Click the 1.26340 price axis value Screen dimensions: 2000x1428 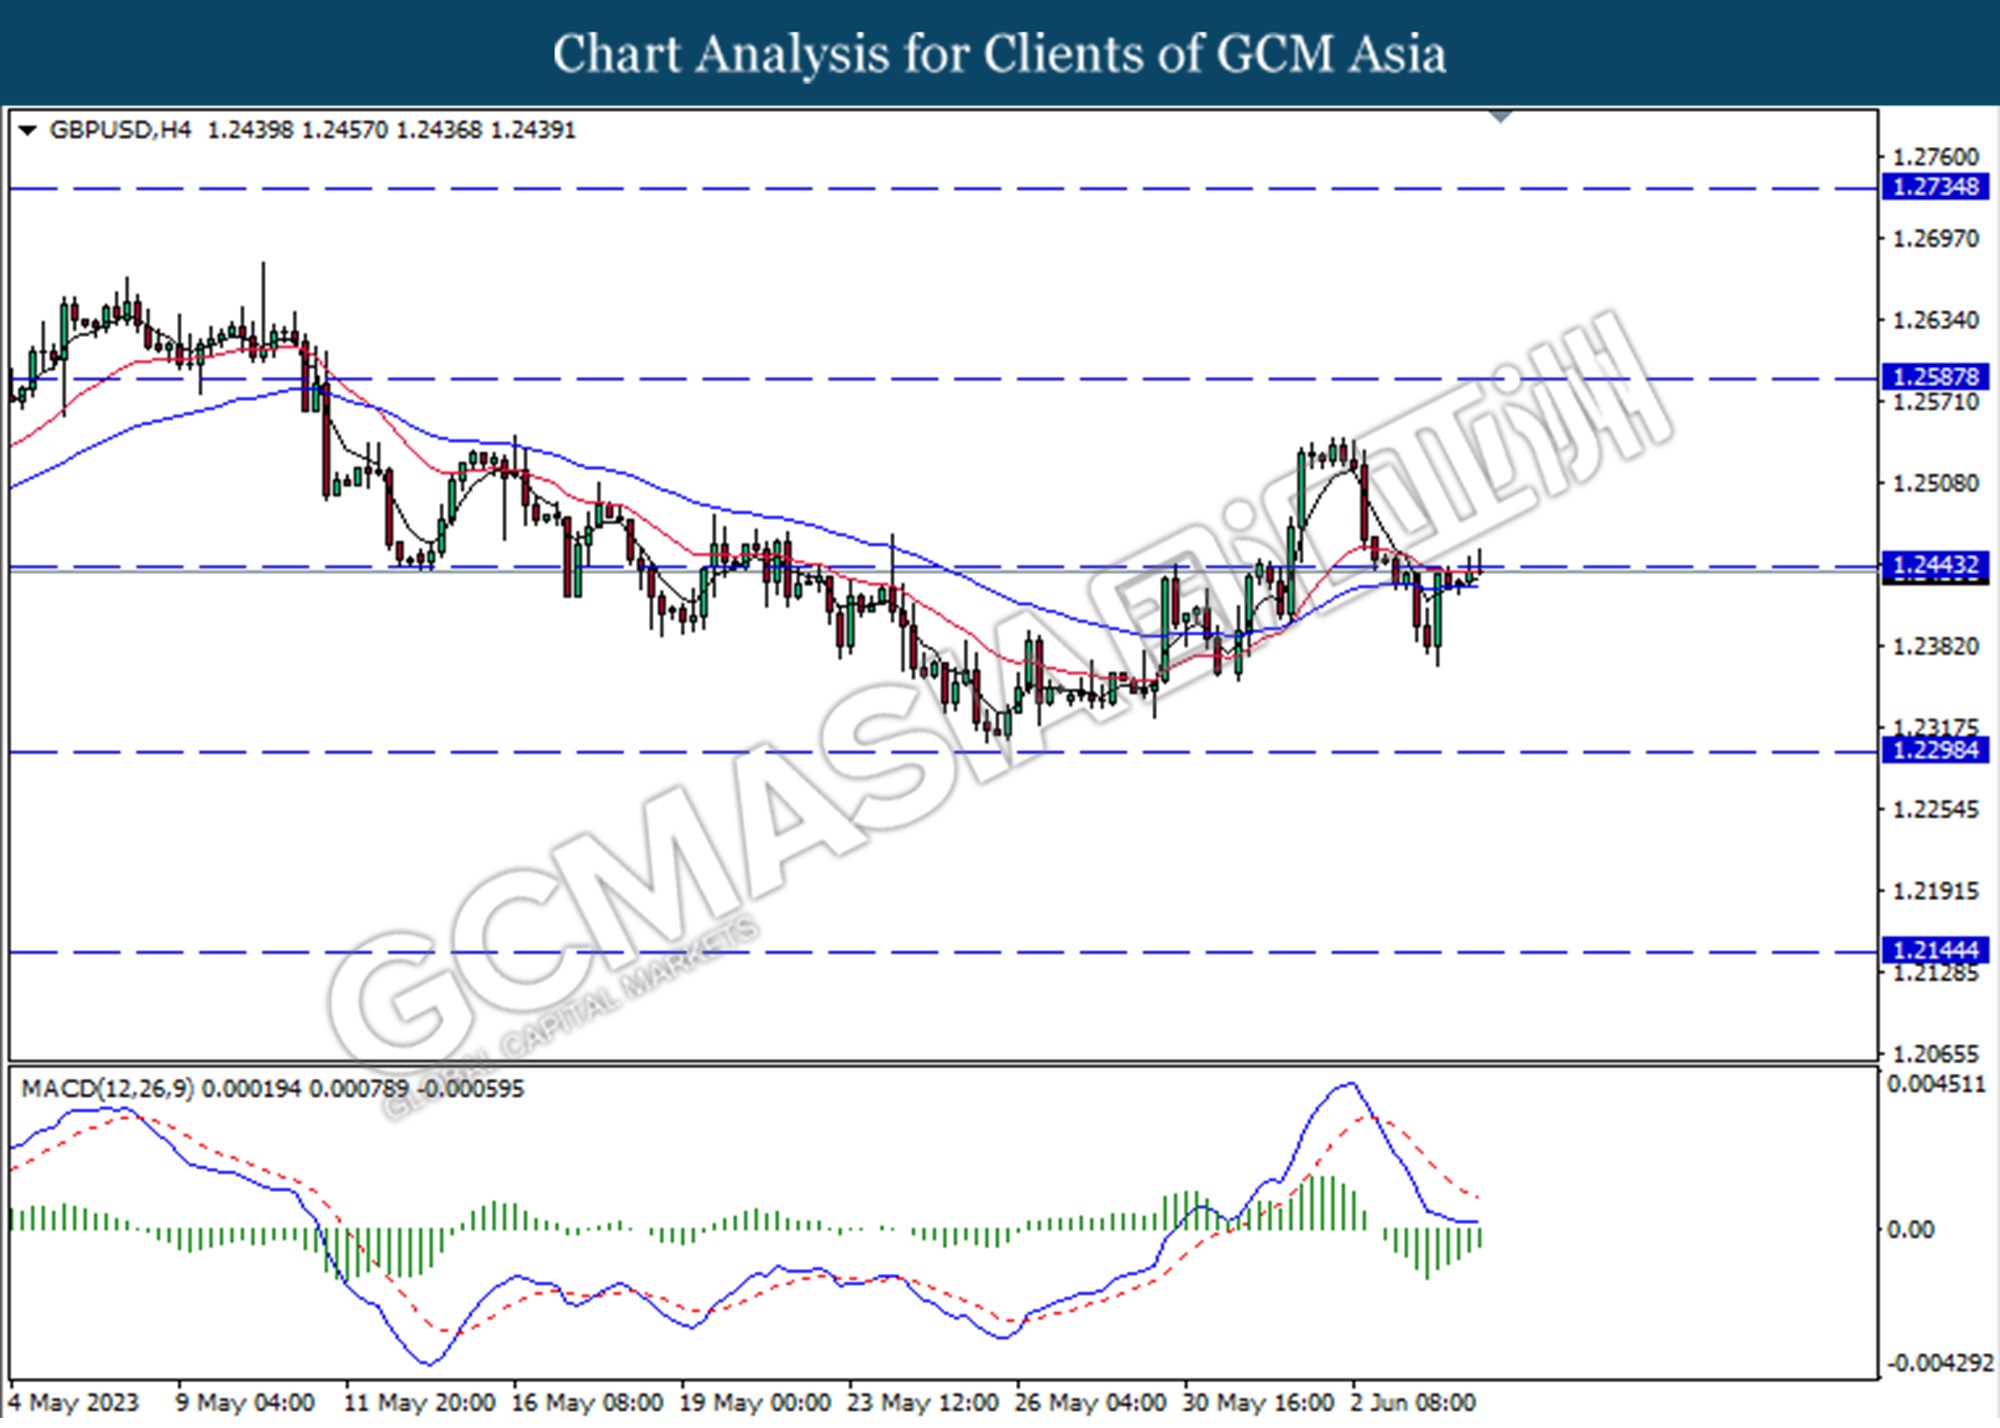(x=1936, y=320)
